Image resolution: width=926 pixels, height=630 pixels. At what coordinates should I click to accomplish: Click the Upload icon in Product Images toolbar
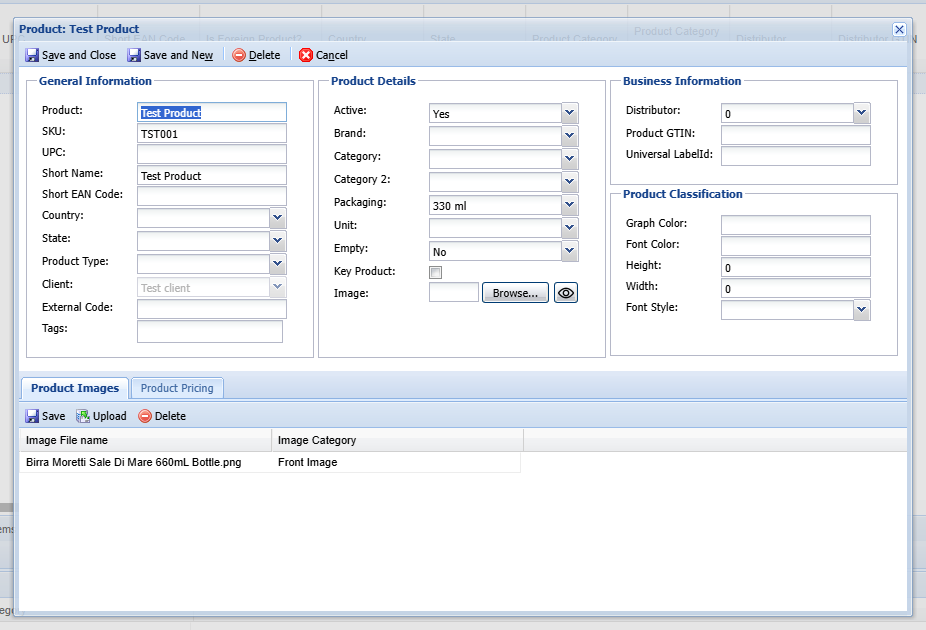[x=80, y=416]
